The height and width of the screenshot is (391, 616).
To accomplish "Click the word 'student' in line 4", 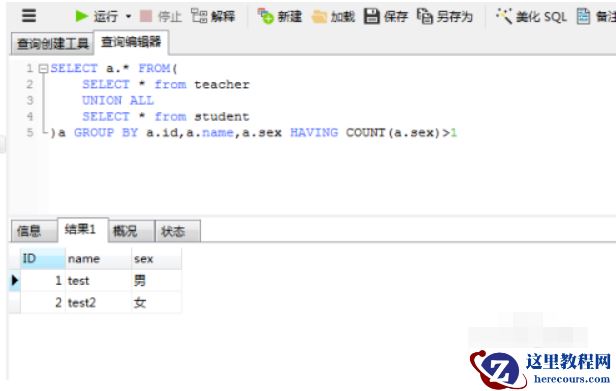I will (x=222, y=117).
